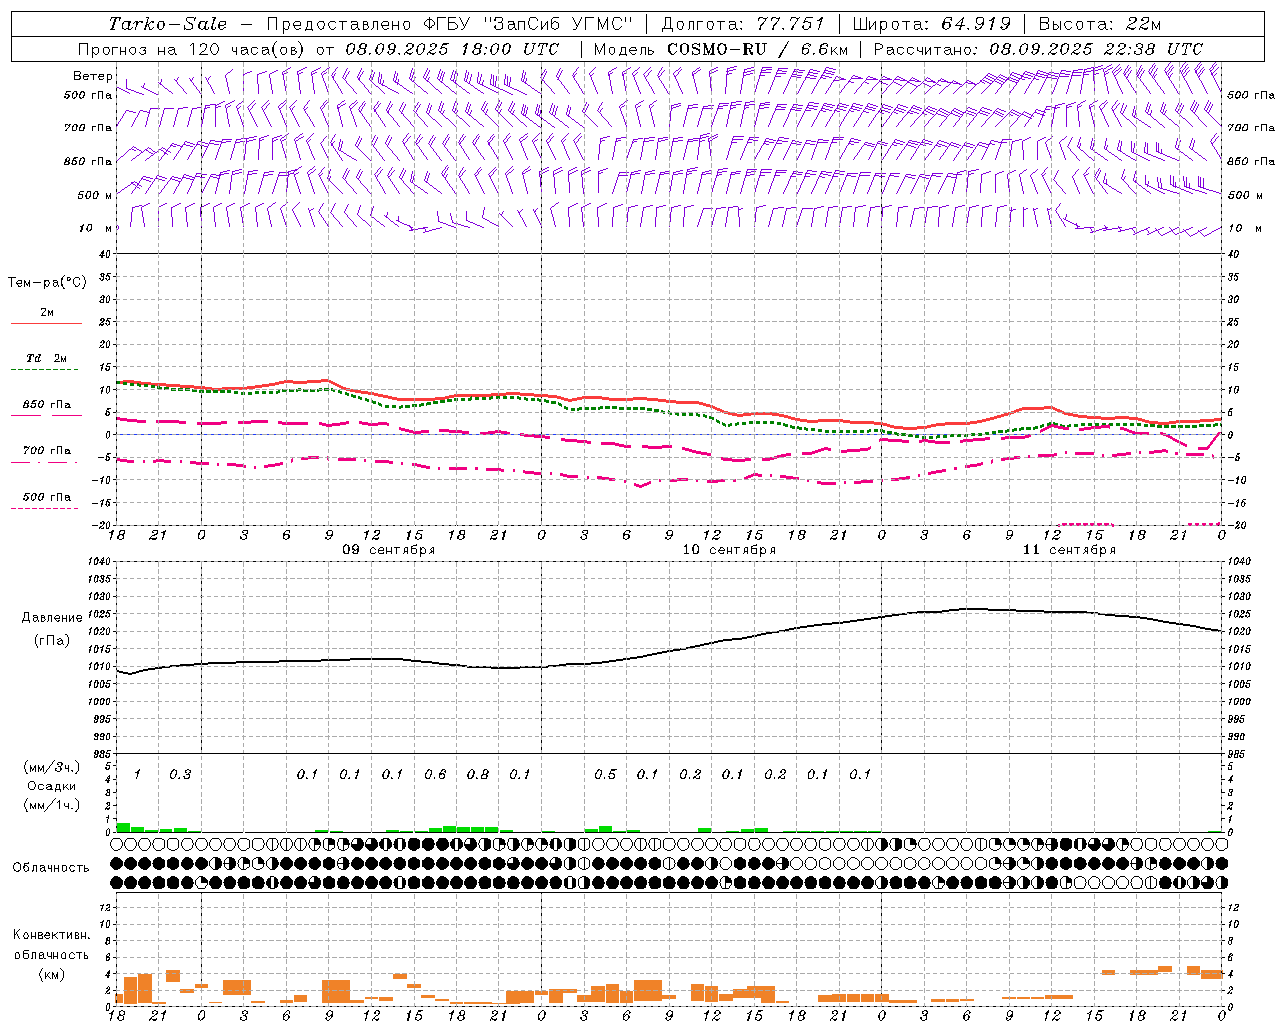Click the 3-hour precipitation value "0.3"

pos(180,774)
